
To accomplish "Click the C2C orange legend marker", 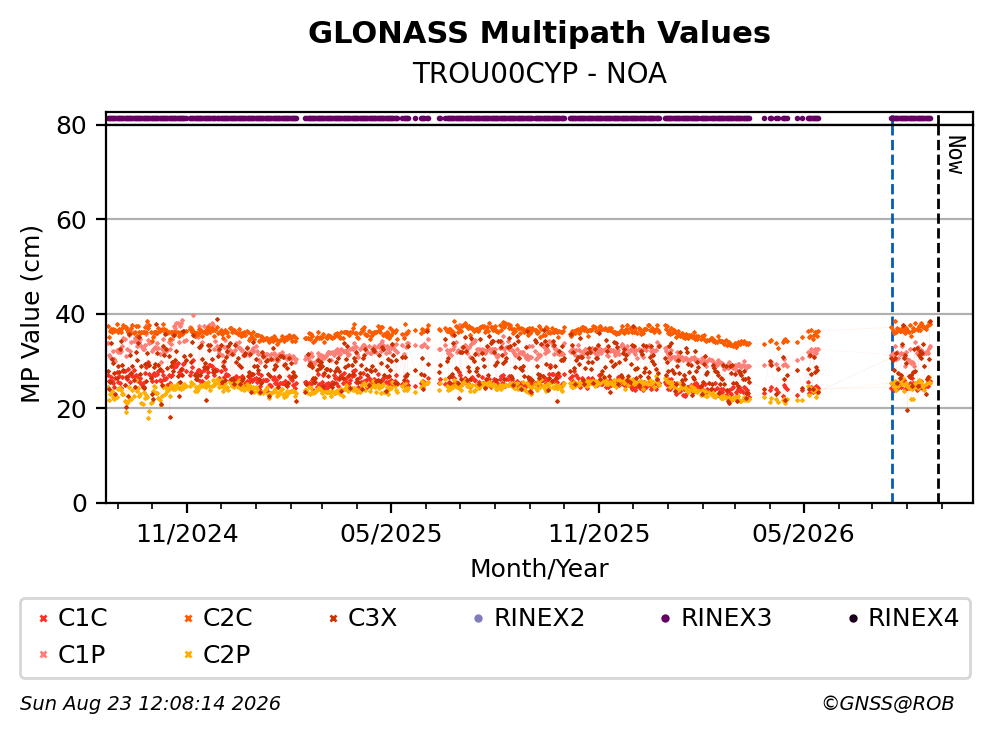I will click(x=188, y=618).
